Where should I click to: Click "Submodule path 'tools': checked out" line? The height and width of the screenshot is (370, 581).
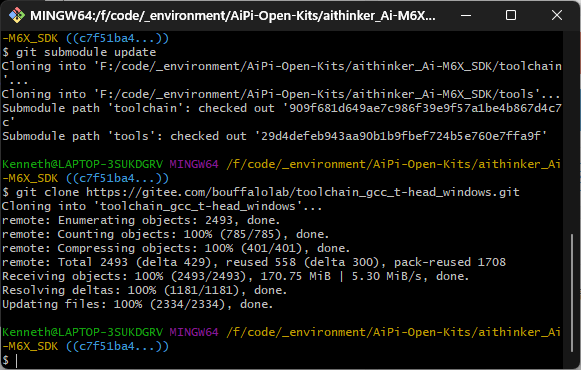coord(275,136)
